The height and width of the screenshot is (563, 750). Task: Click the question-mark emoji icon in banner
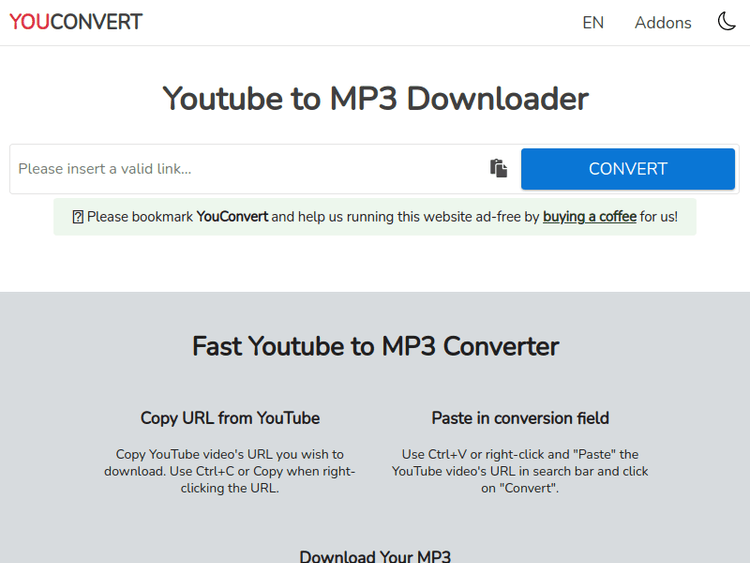pos(78,217)
